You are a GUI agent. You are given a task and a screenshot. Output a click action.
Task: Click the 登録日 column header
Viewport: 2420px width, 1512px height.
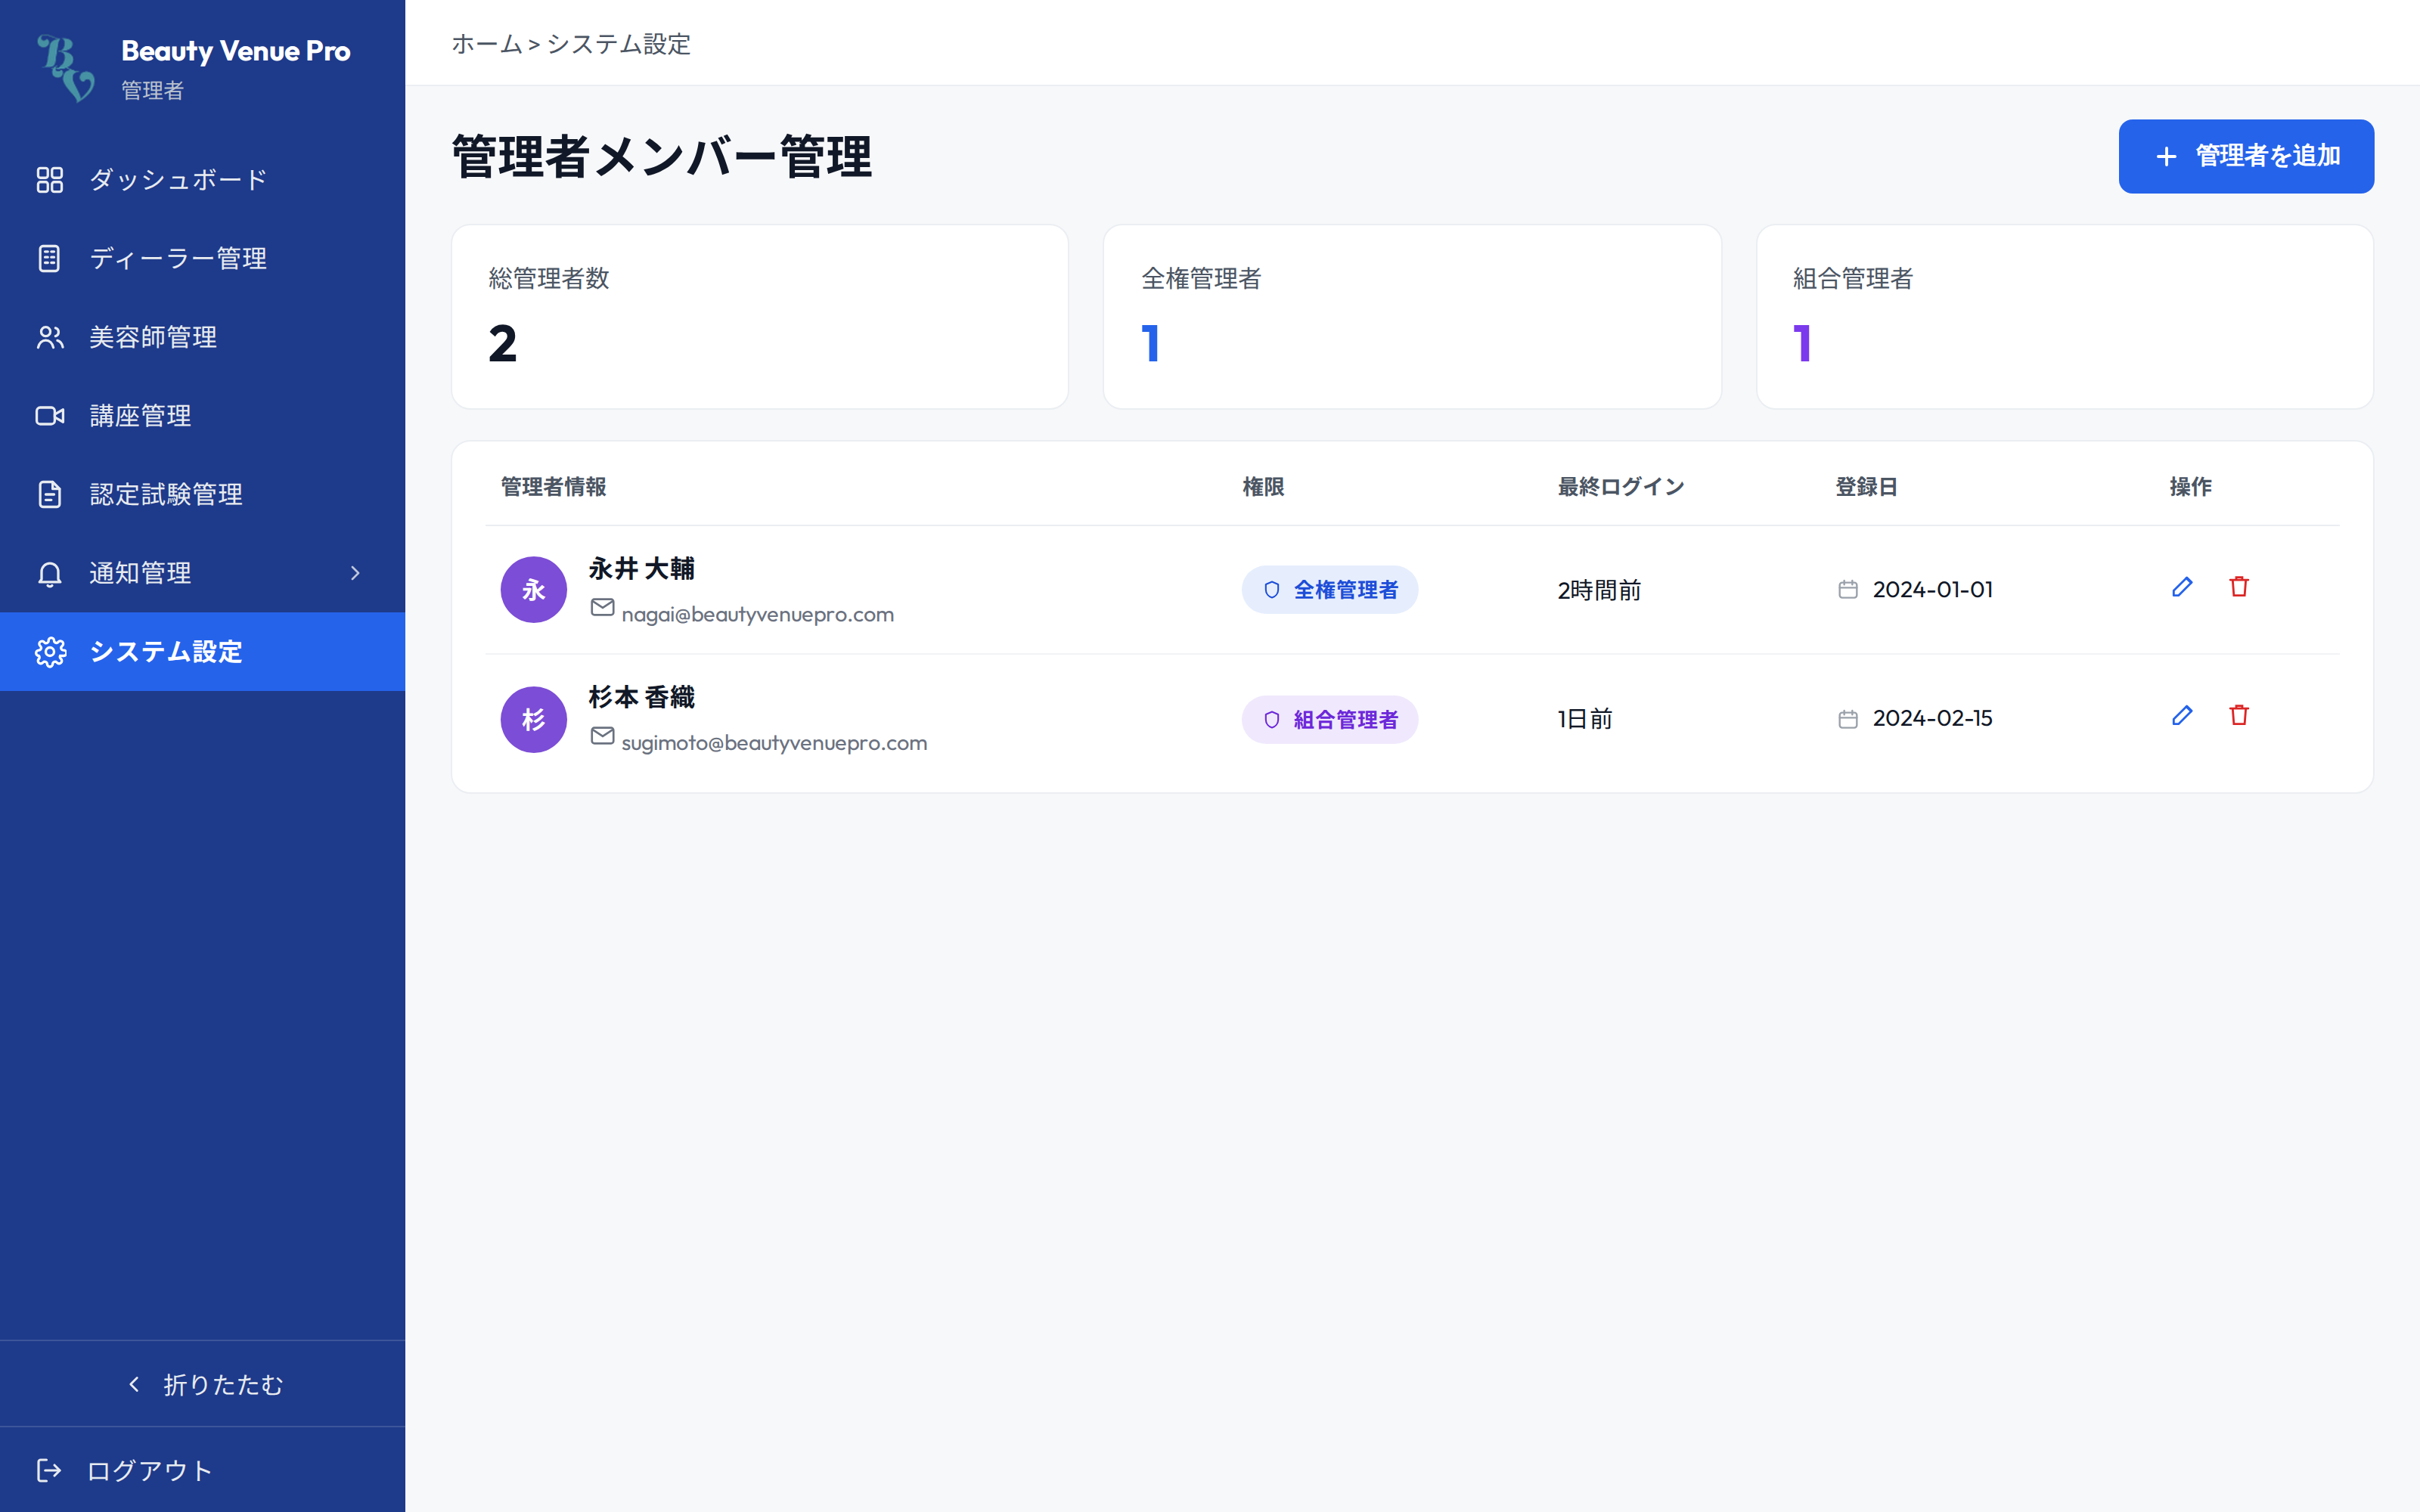(1866, 487)
